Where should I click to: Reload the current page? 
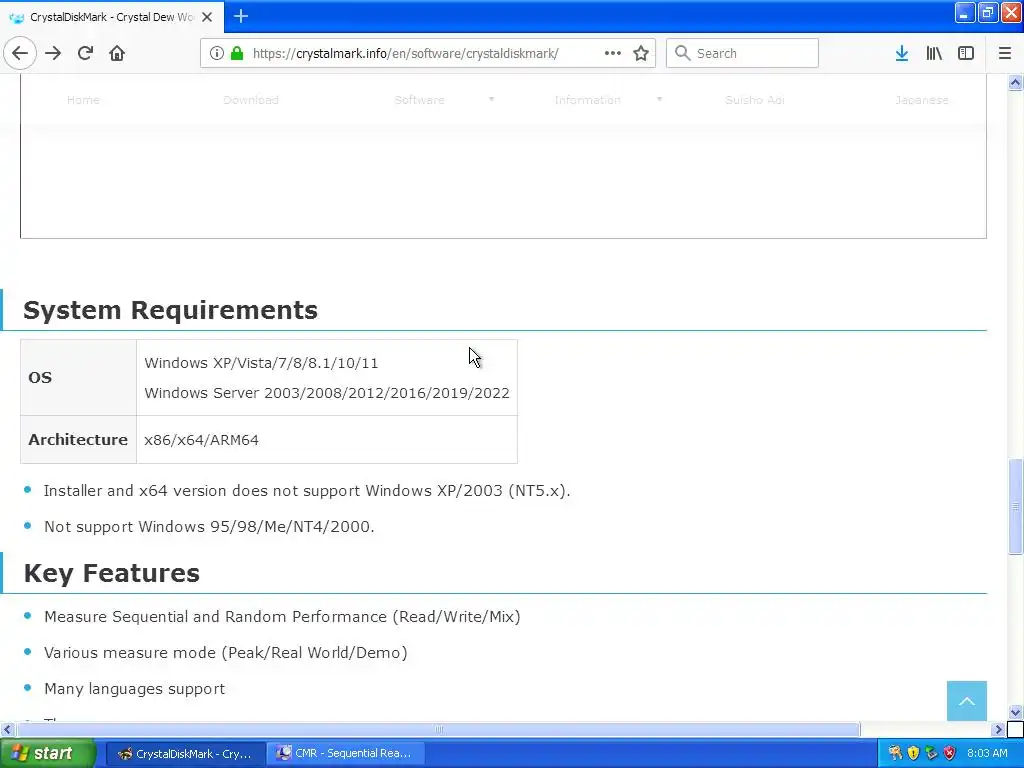85,53
